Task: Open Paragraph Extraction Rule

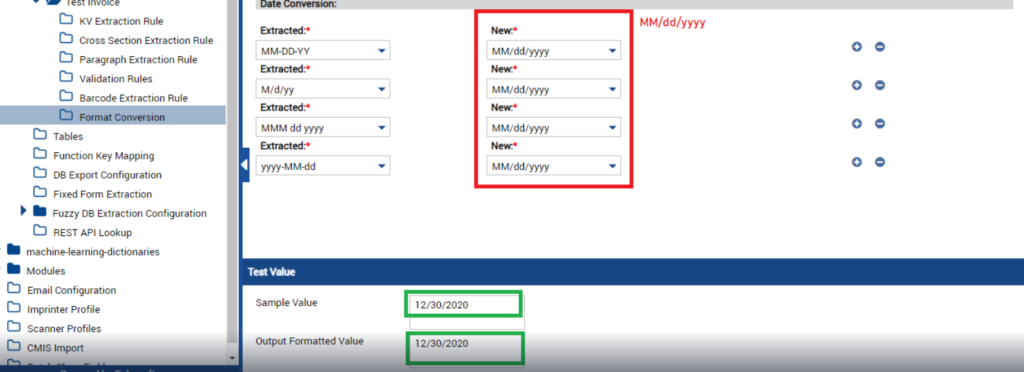Action: pos(138,59)
